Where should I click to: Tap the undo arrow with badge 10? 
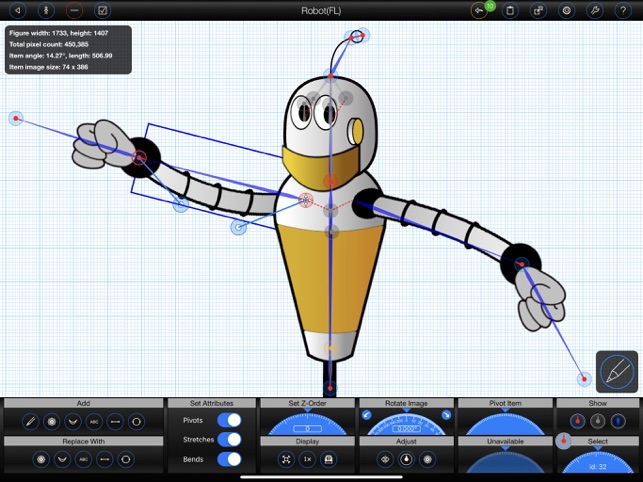pyautogui.click(x=480, y=11)
